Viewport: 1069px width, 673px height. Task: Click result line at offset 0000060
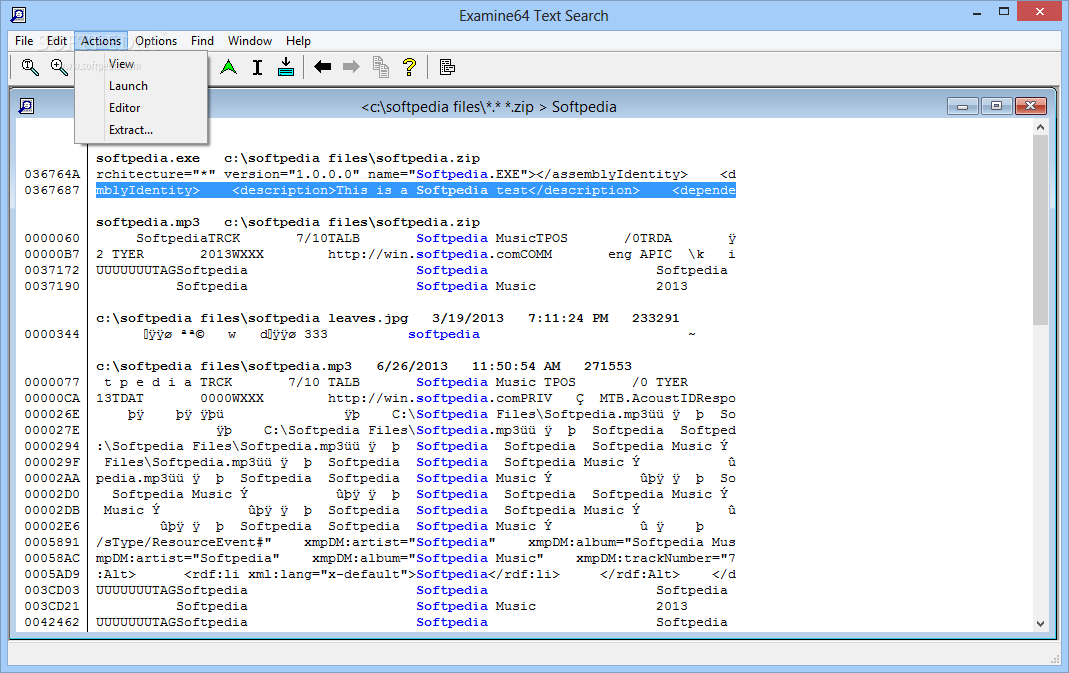click(416, 239)
